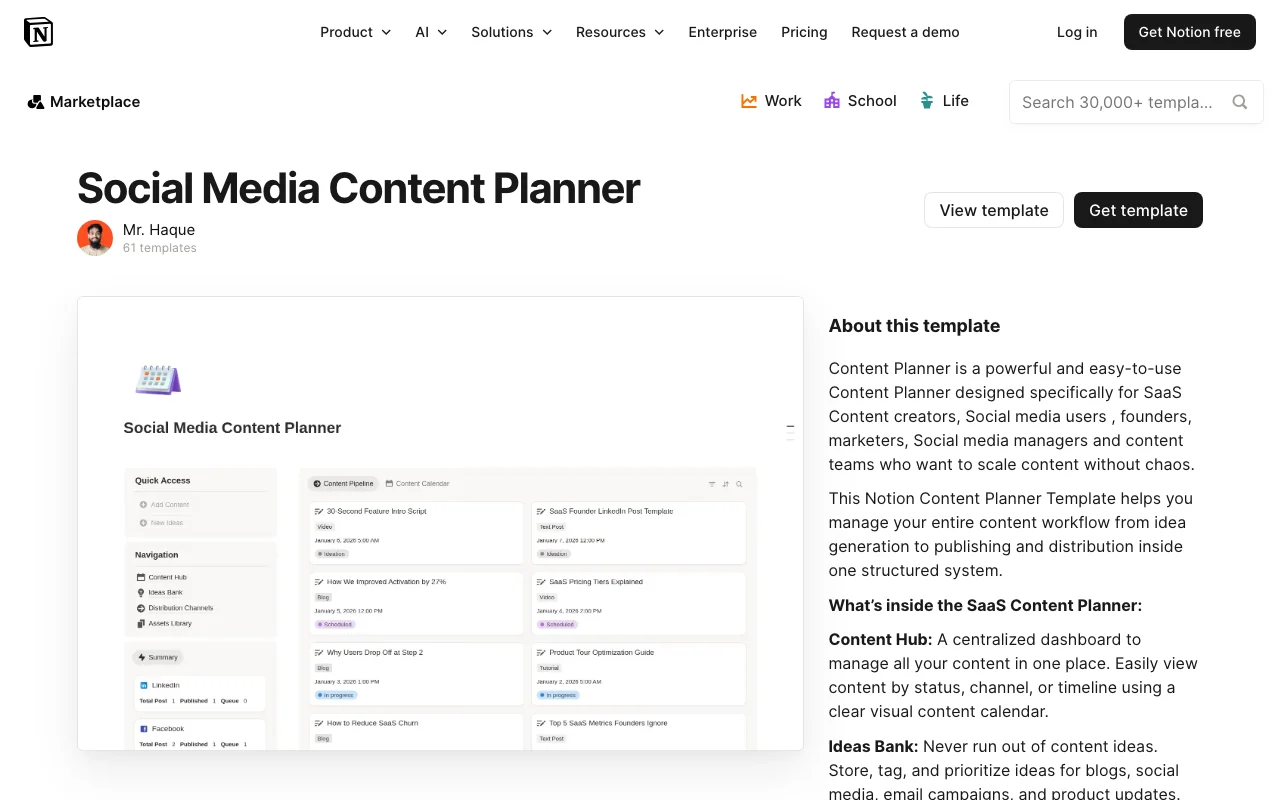
Task: Click the Product Tour Optimization Guide card
Action: point(638,674)
